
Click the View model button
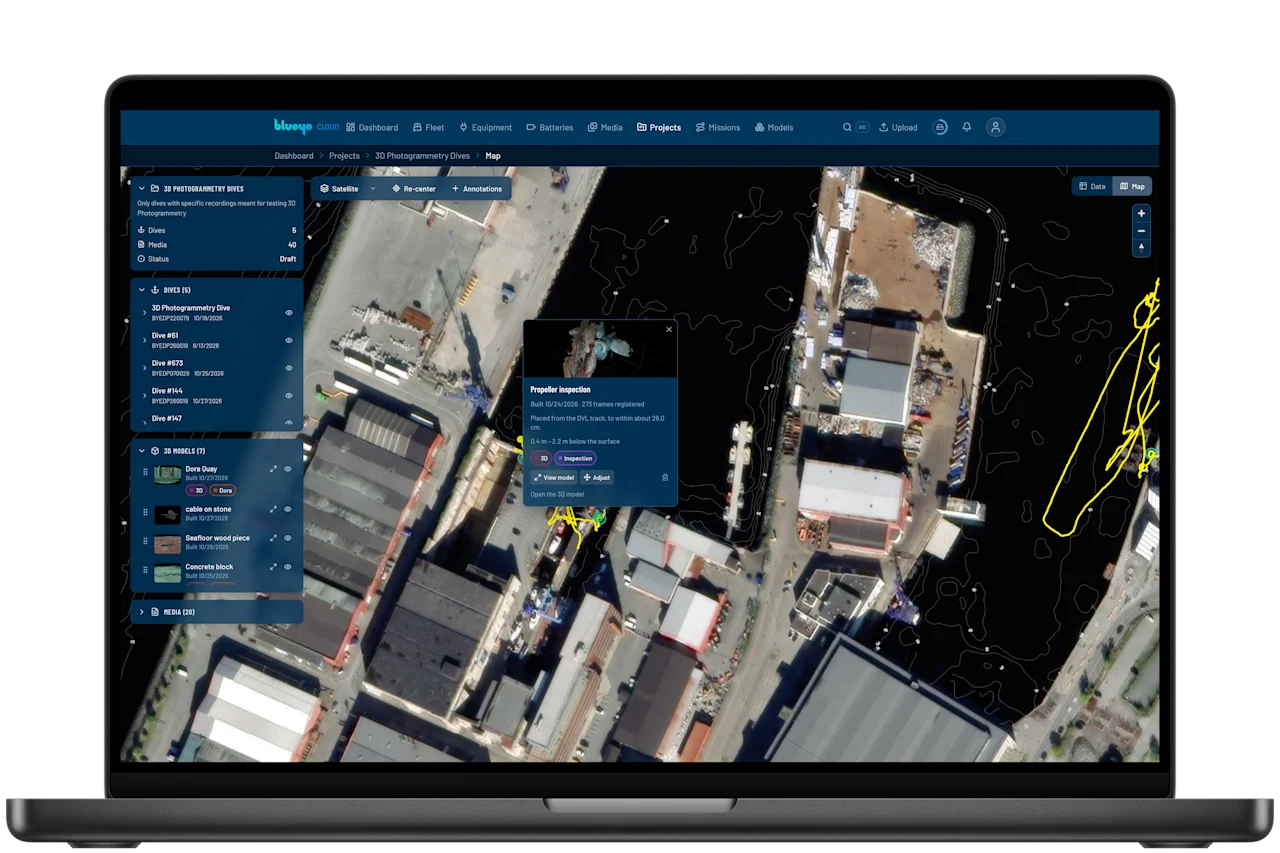point(553,478)
